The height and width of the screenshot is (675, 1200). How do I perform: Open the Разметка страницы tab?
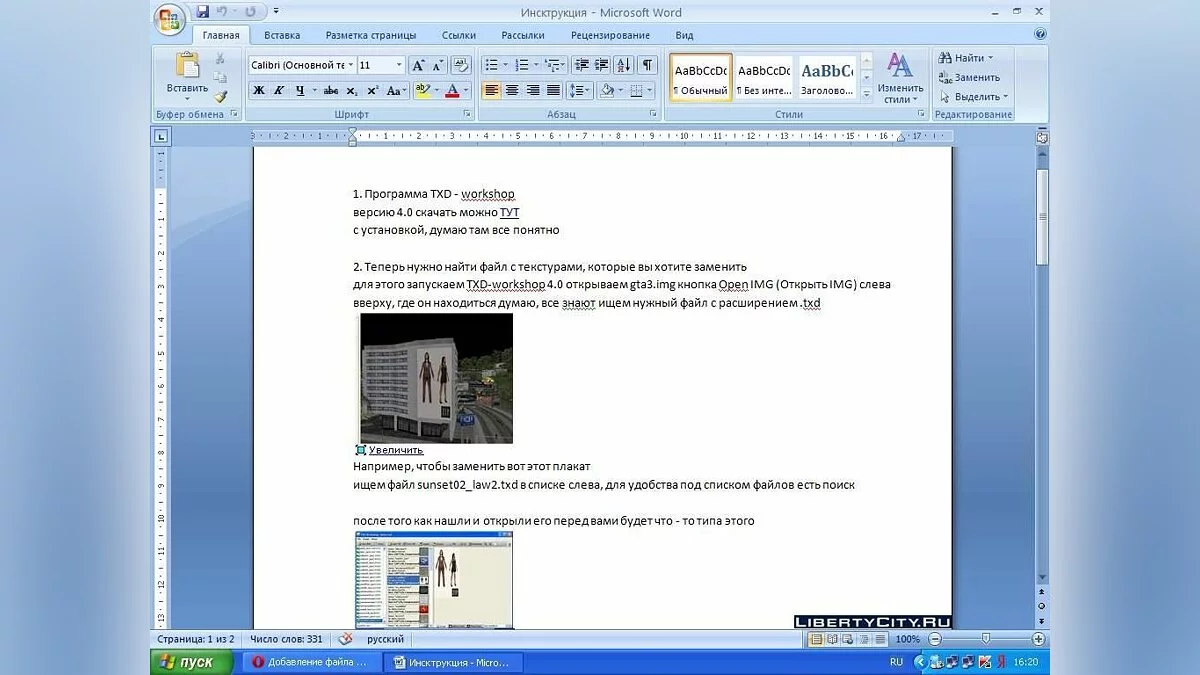(x=371, y=35)
